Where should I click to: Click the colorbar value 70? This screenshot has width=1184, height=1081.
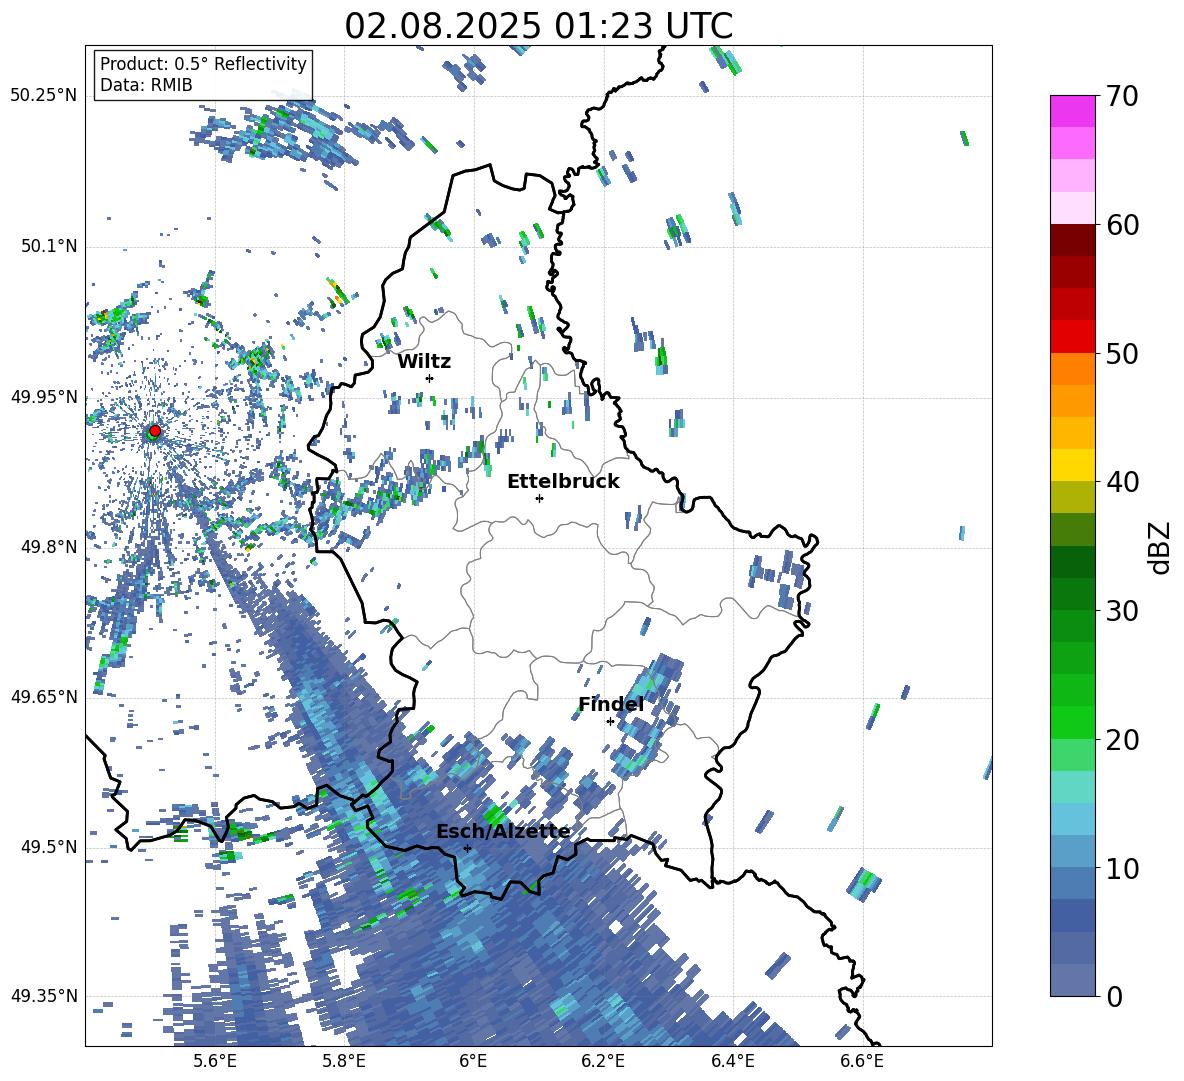[1122, 97]
